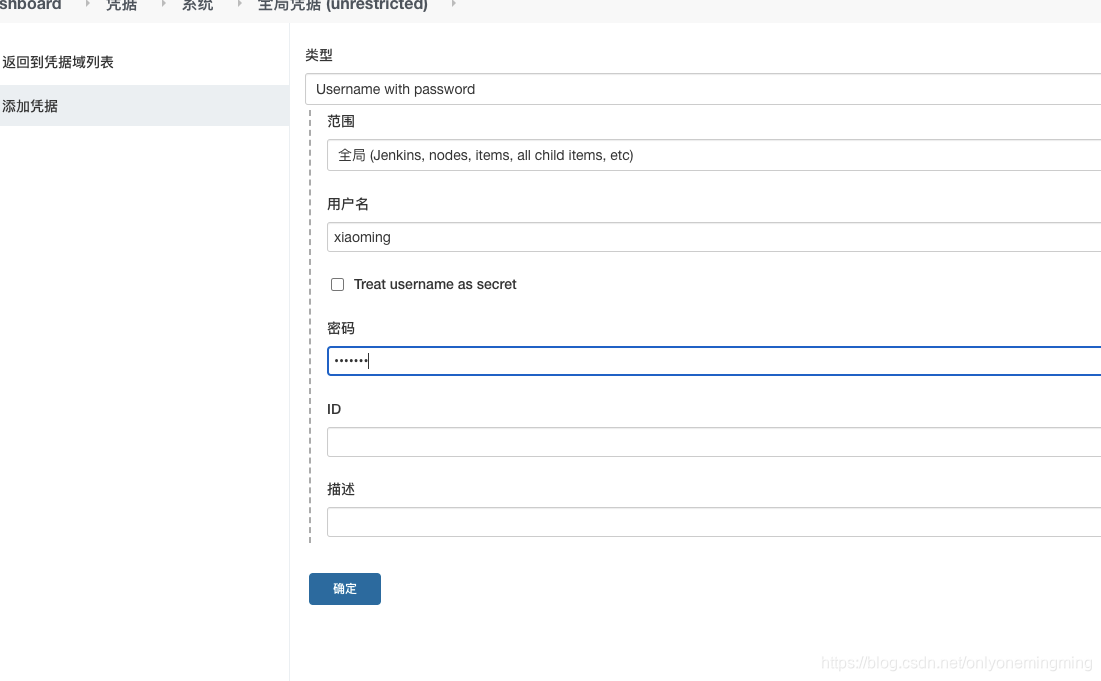Click the 类型 label
Image resolution: width=1101 pixels, height=681 pixels.
[319, 55]
